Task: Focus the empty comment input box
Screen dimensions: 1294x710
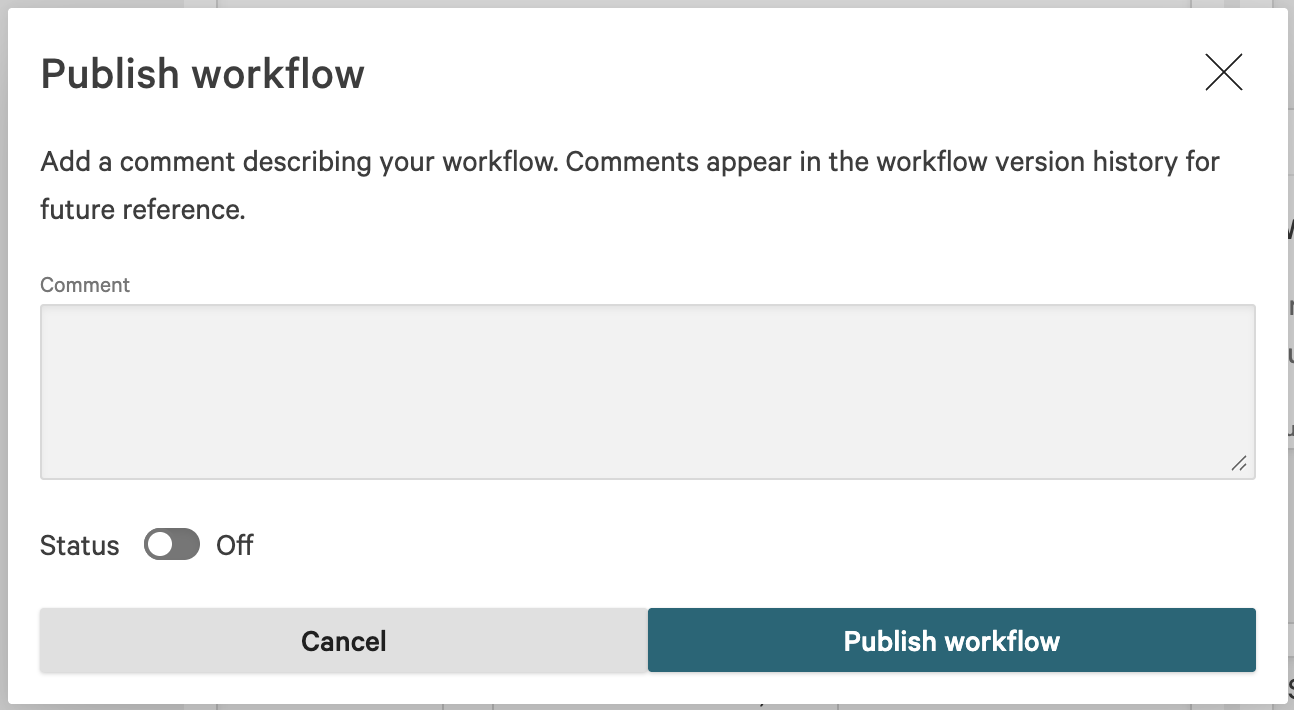Action: [x=647, y=391]
